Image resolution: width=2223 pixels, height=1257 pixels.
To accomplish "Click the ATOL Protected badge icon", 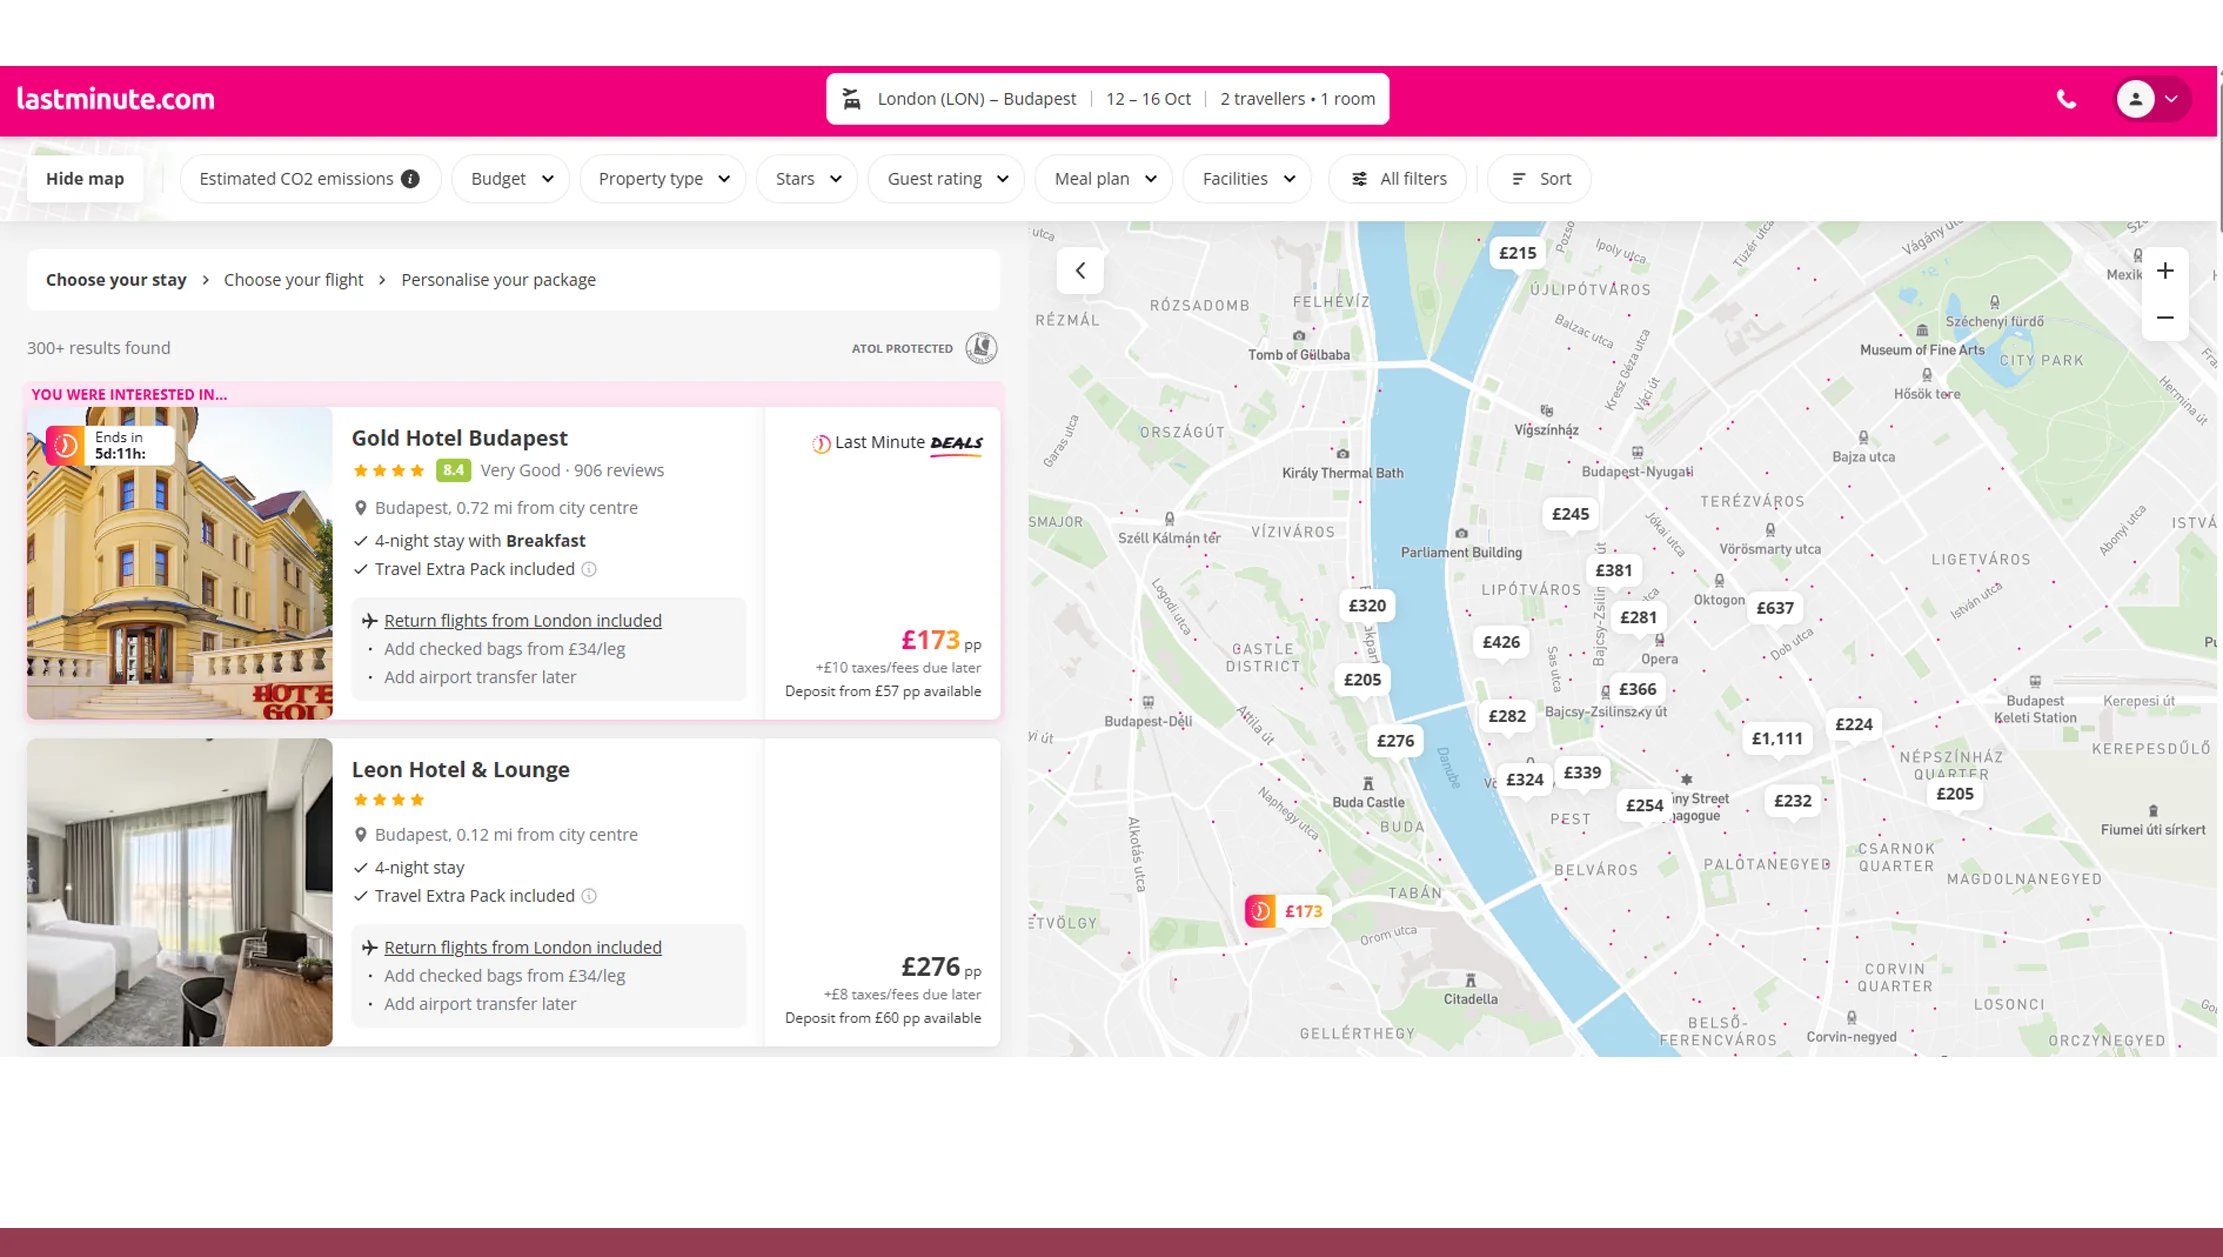I will pyautogui.click(x=979, y=348).
